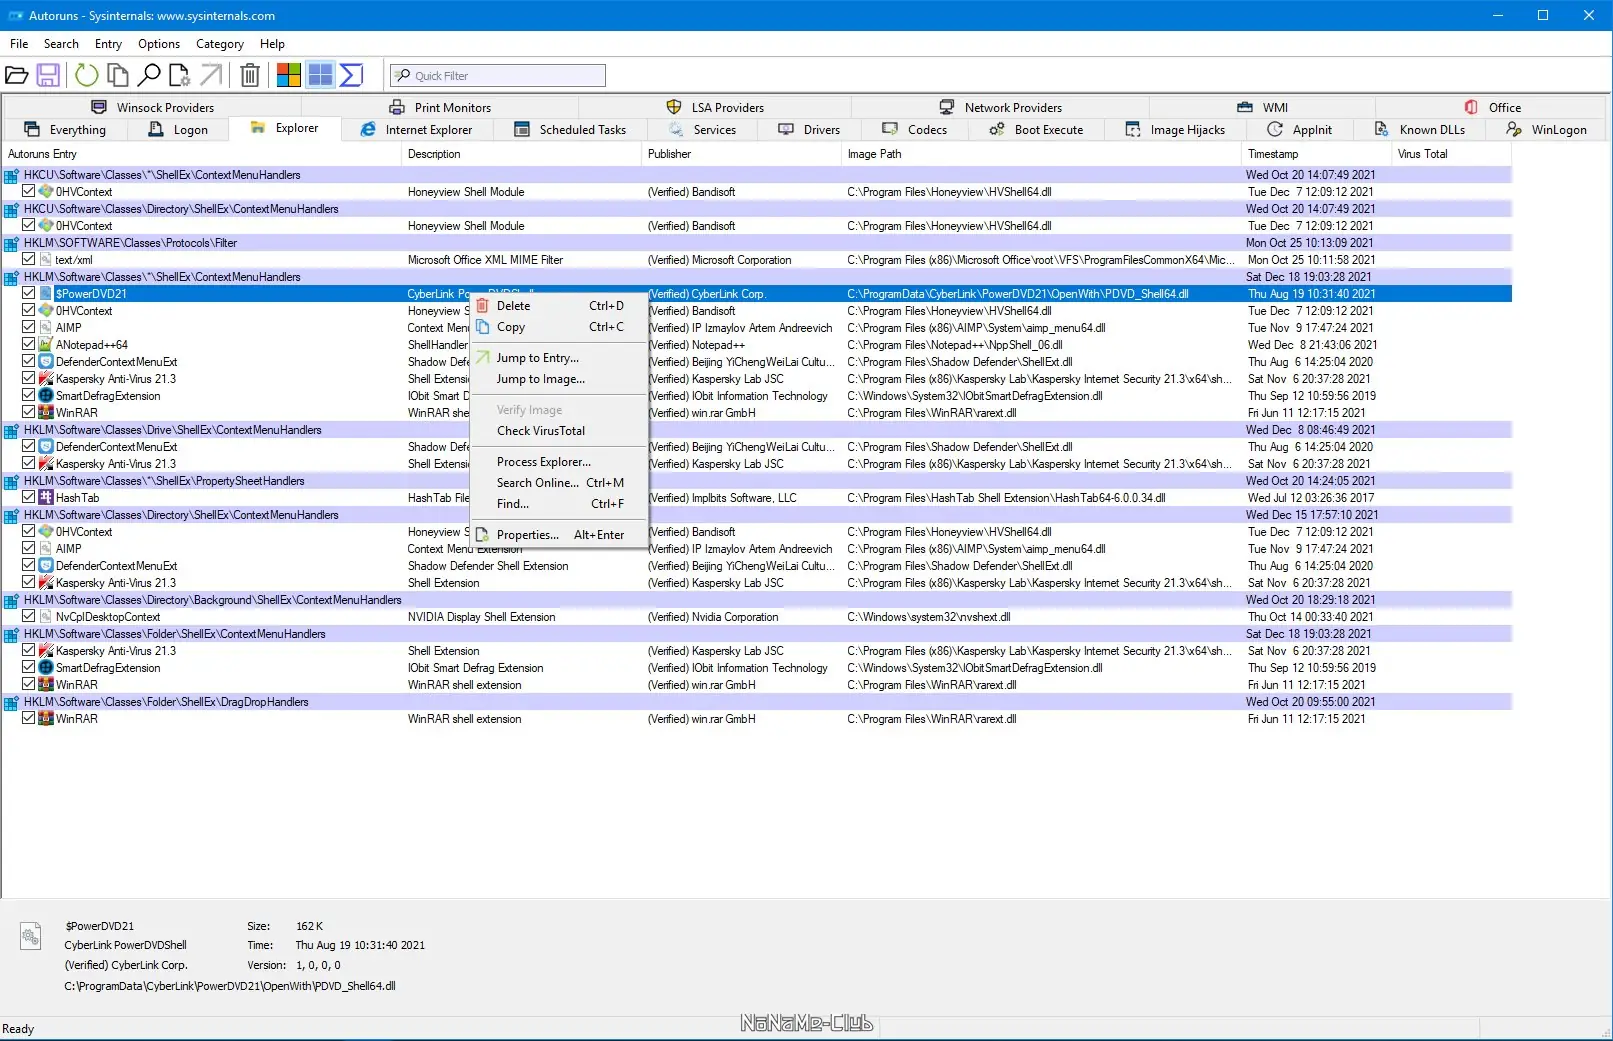This screenshot has width=1613, height=1041.
Task: Switch to the Everything tab
Action: [x=65, y=130]
